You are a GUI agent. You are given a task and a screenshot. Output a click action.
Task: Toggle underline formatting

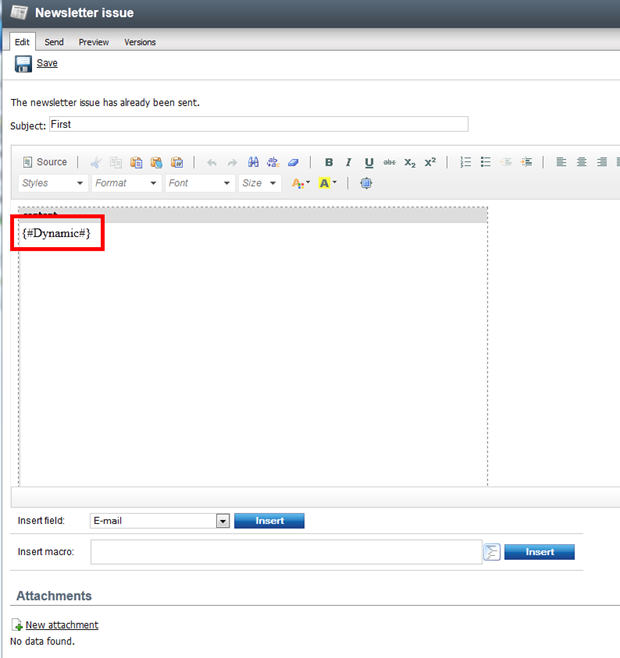tap(369, 162)
